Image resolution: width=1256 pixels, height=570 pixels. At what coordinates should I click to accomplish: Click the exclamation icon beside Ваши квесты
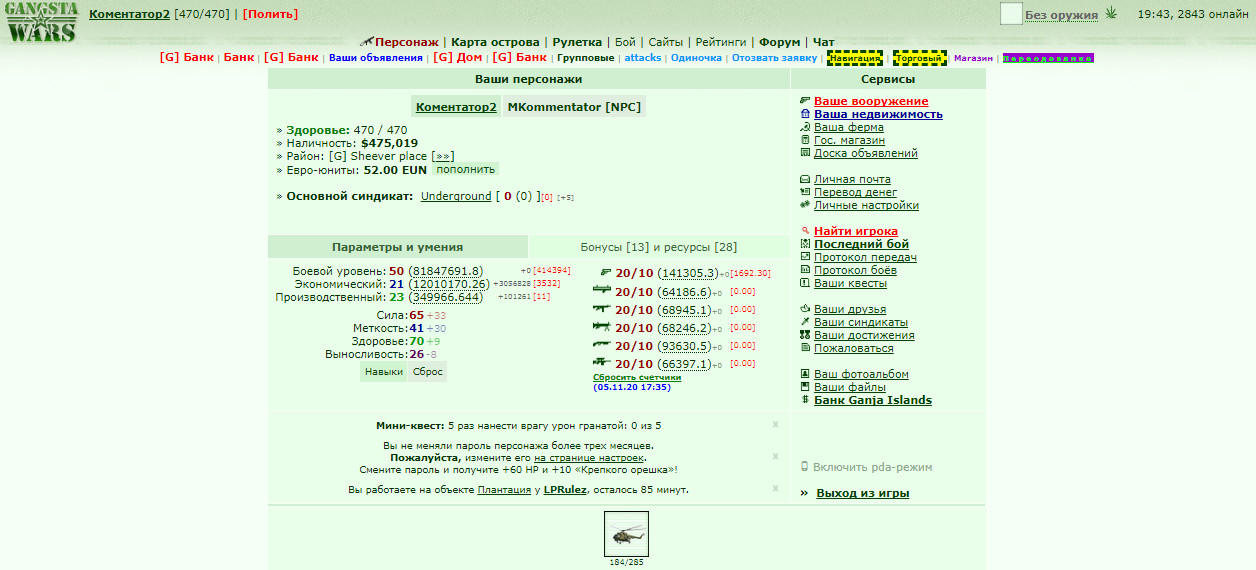pos(805,283)
